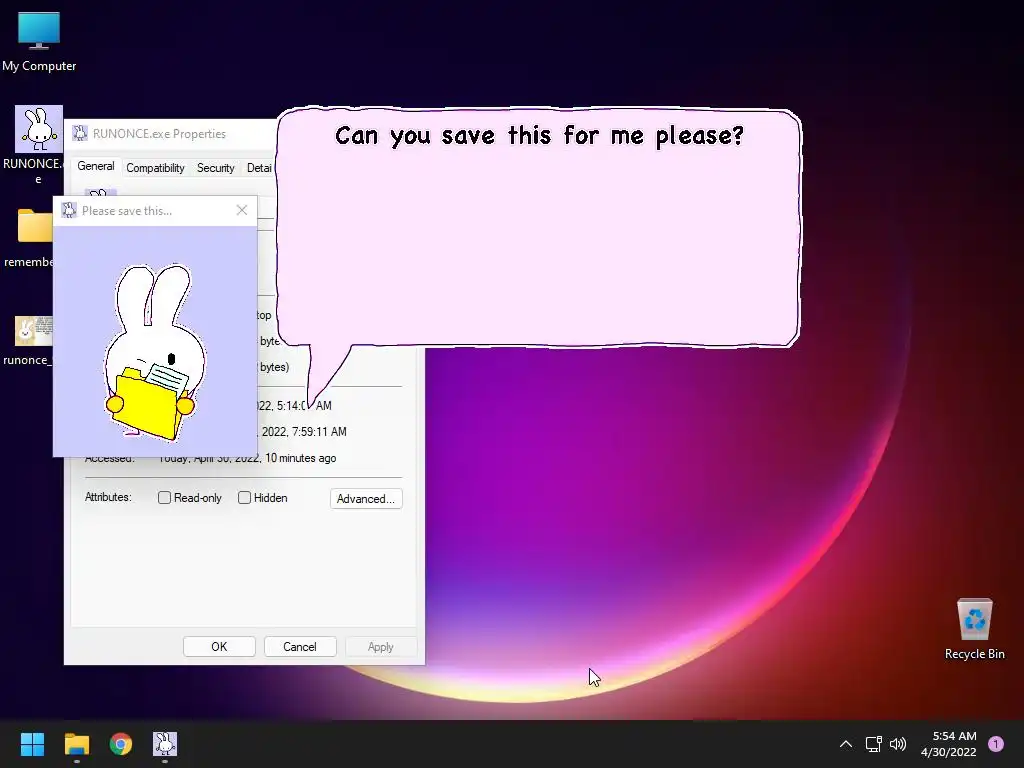Viewport: 1024px width, 768px height.
Task: Launch File Explorer from the taskbar
Action: 76,744
